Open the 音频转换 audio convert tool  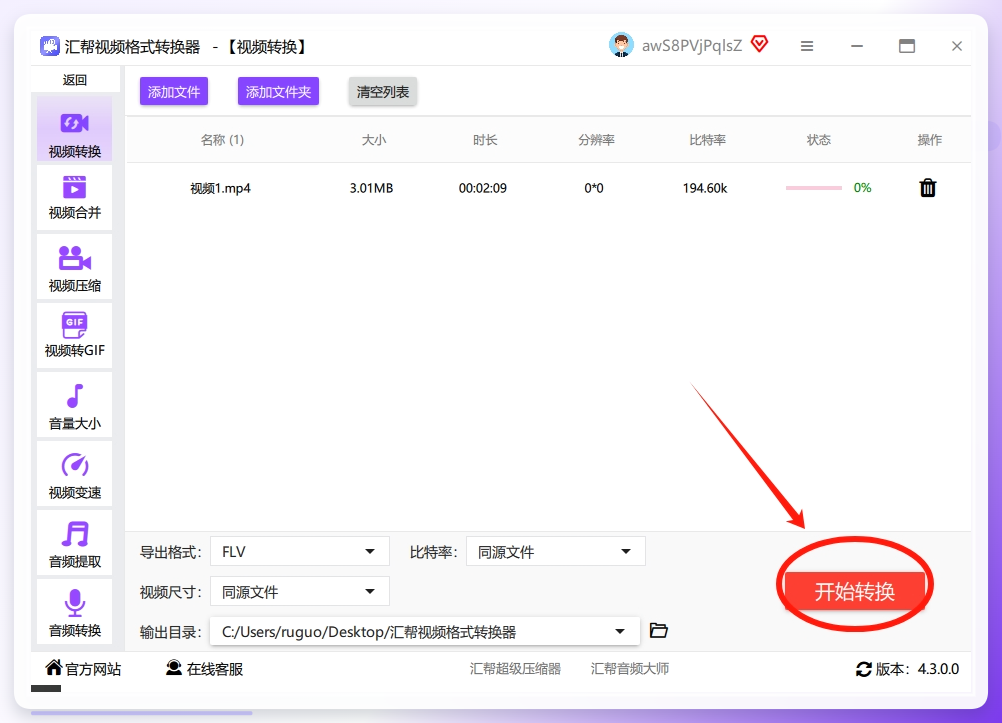point(74,612)
